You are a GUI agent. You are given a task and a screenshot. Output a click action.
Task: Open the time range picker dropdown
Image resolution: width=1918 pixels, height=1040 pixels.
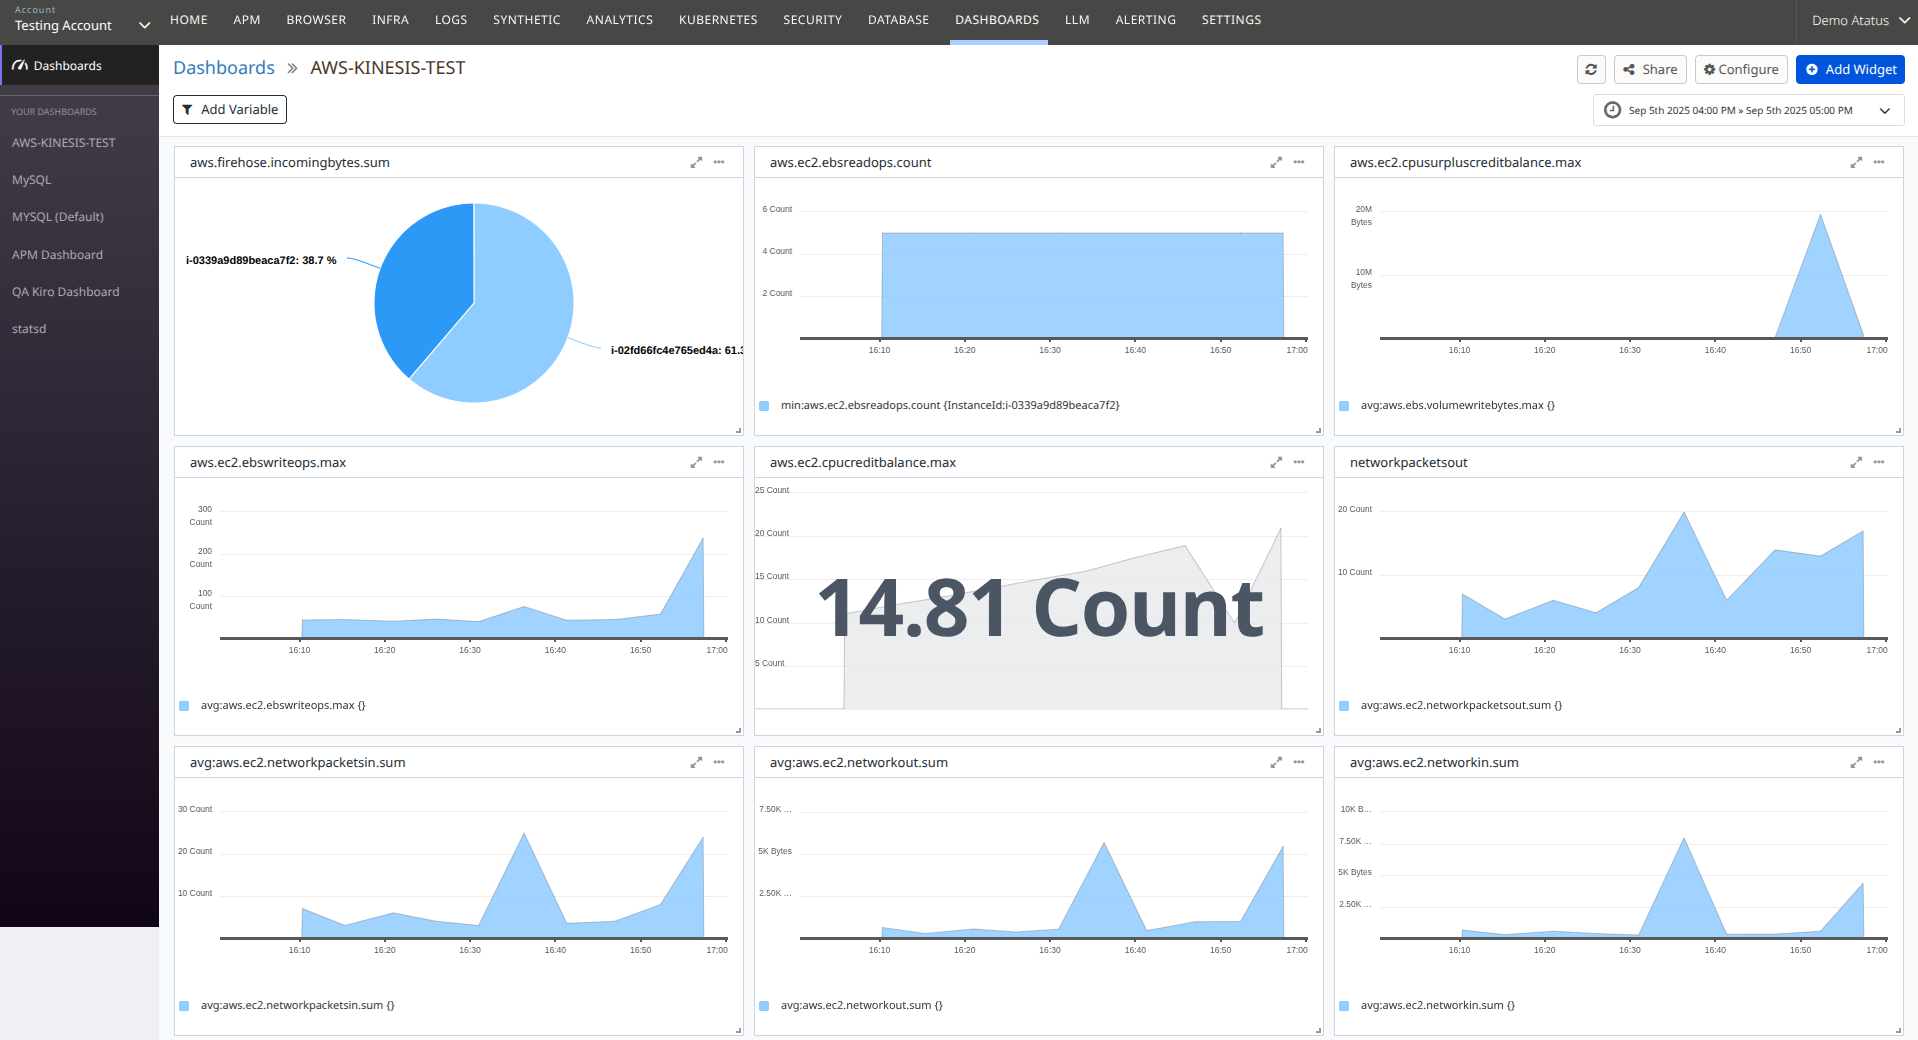1747,111
